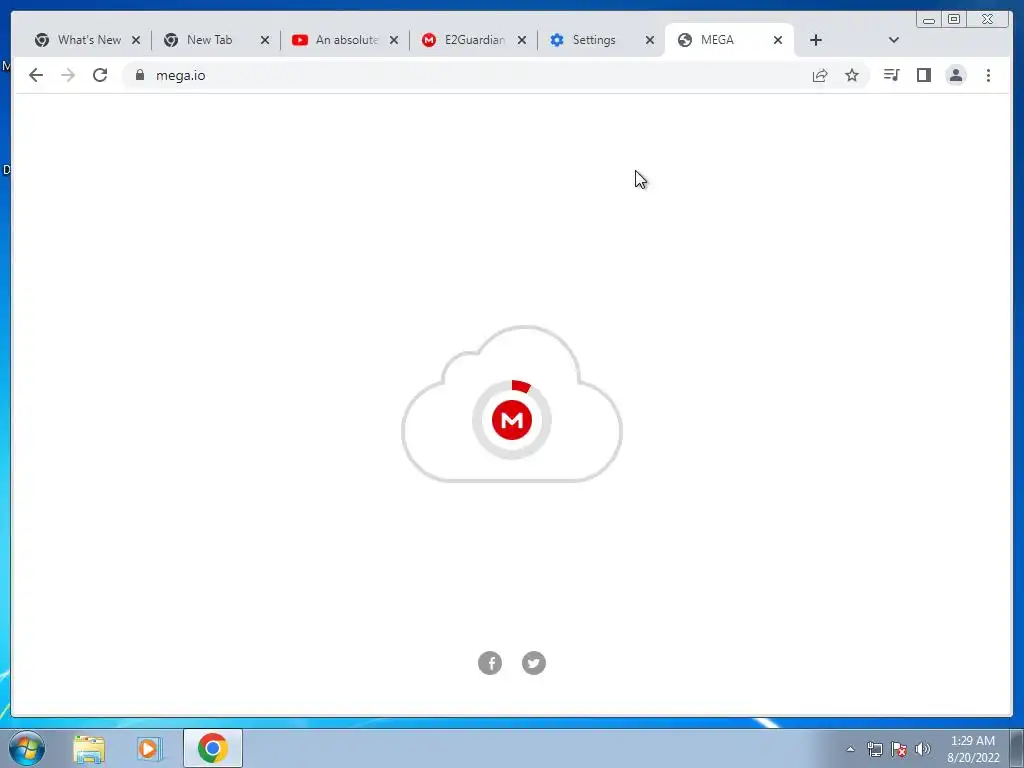Bookmark this tab with the star icon
The width and height of the screenshot is (1024, 768).
point(852,75)
